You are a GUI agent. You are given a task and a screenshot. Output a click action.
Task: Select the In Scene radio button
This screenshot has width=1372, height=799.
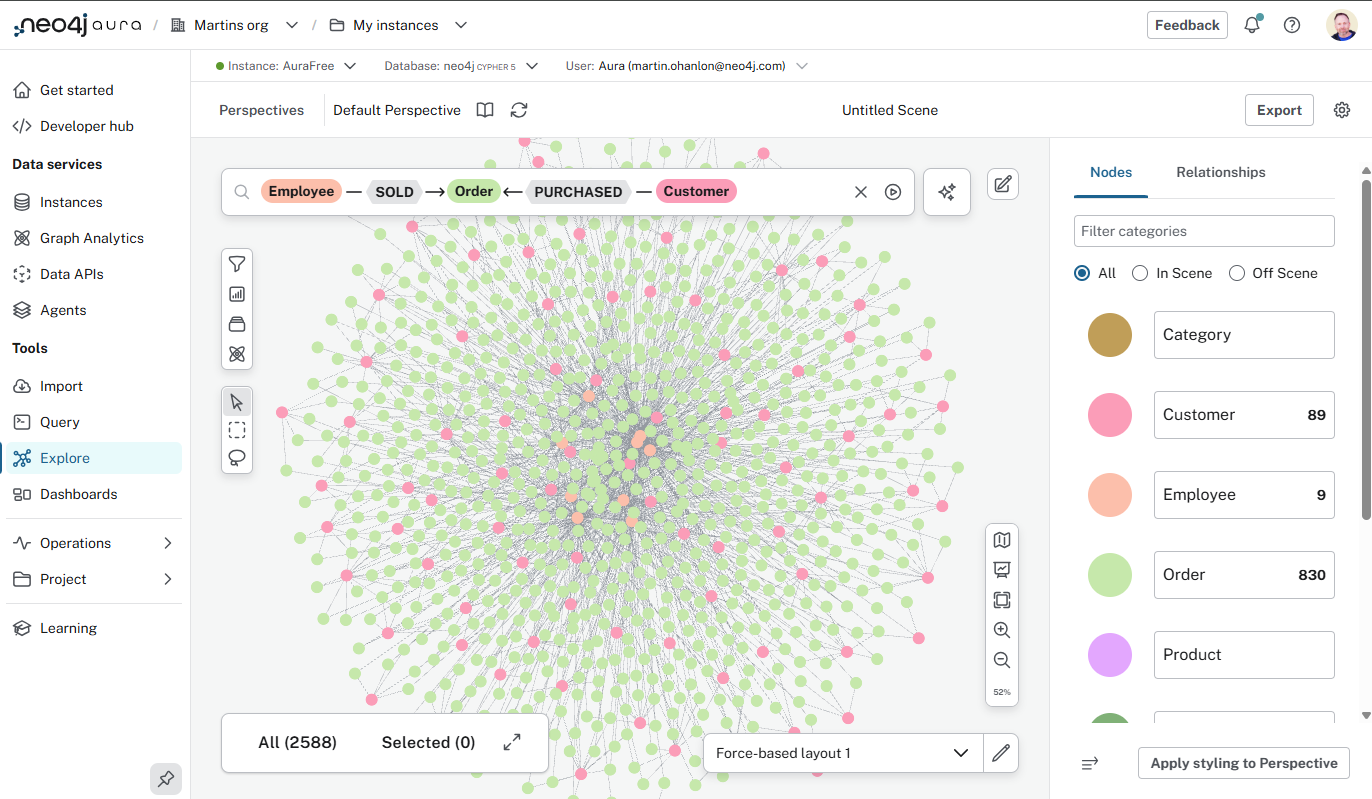(1140, 273)
